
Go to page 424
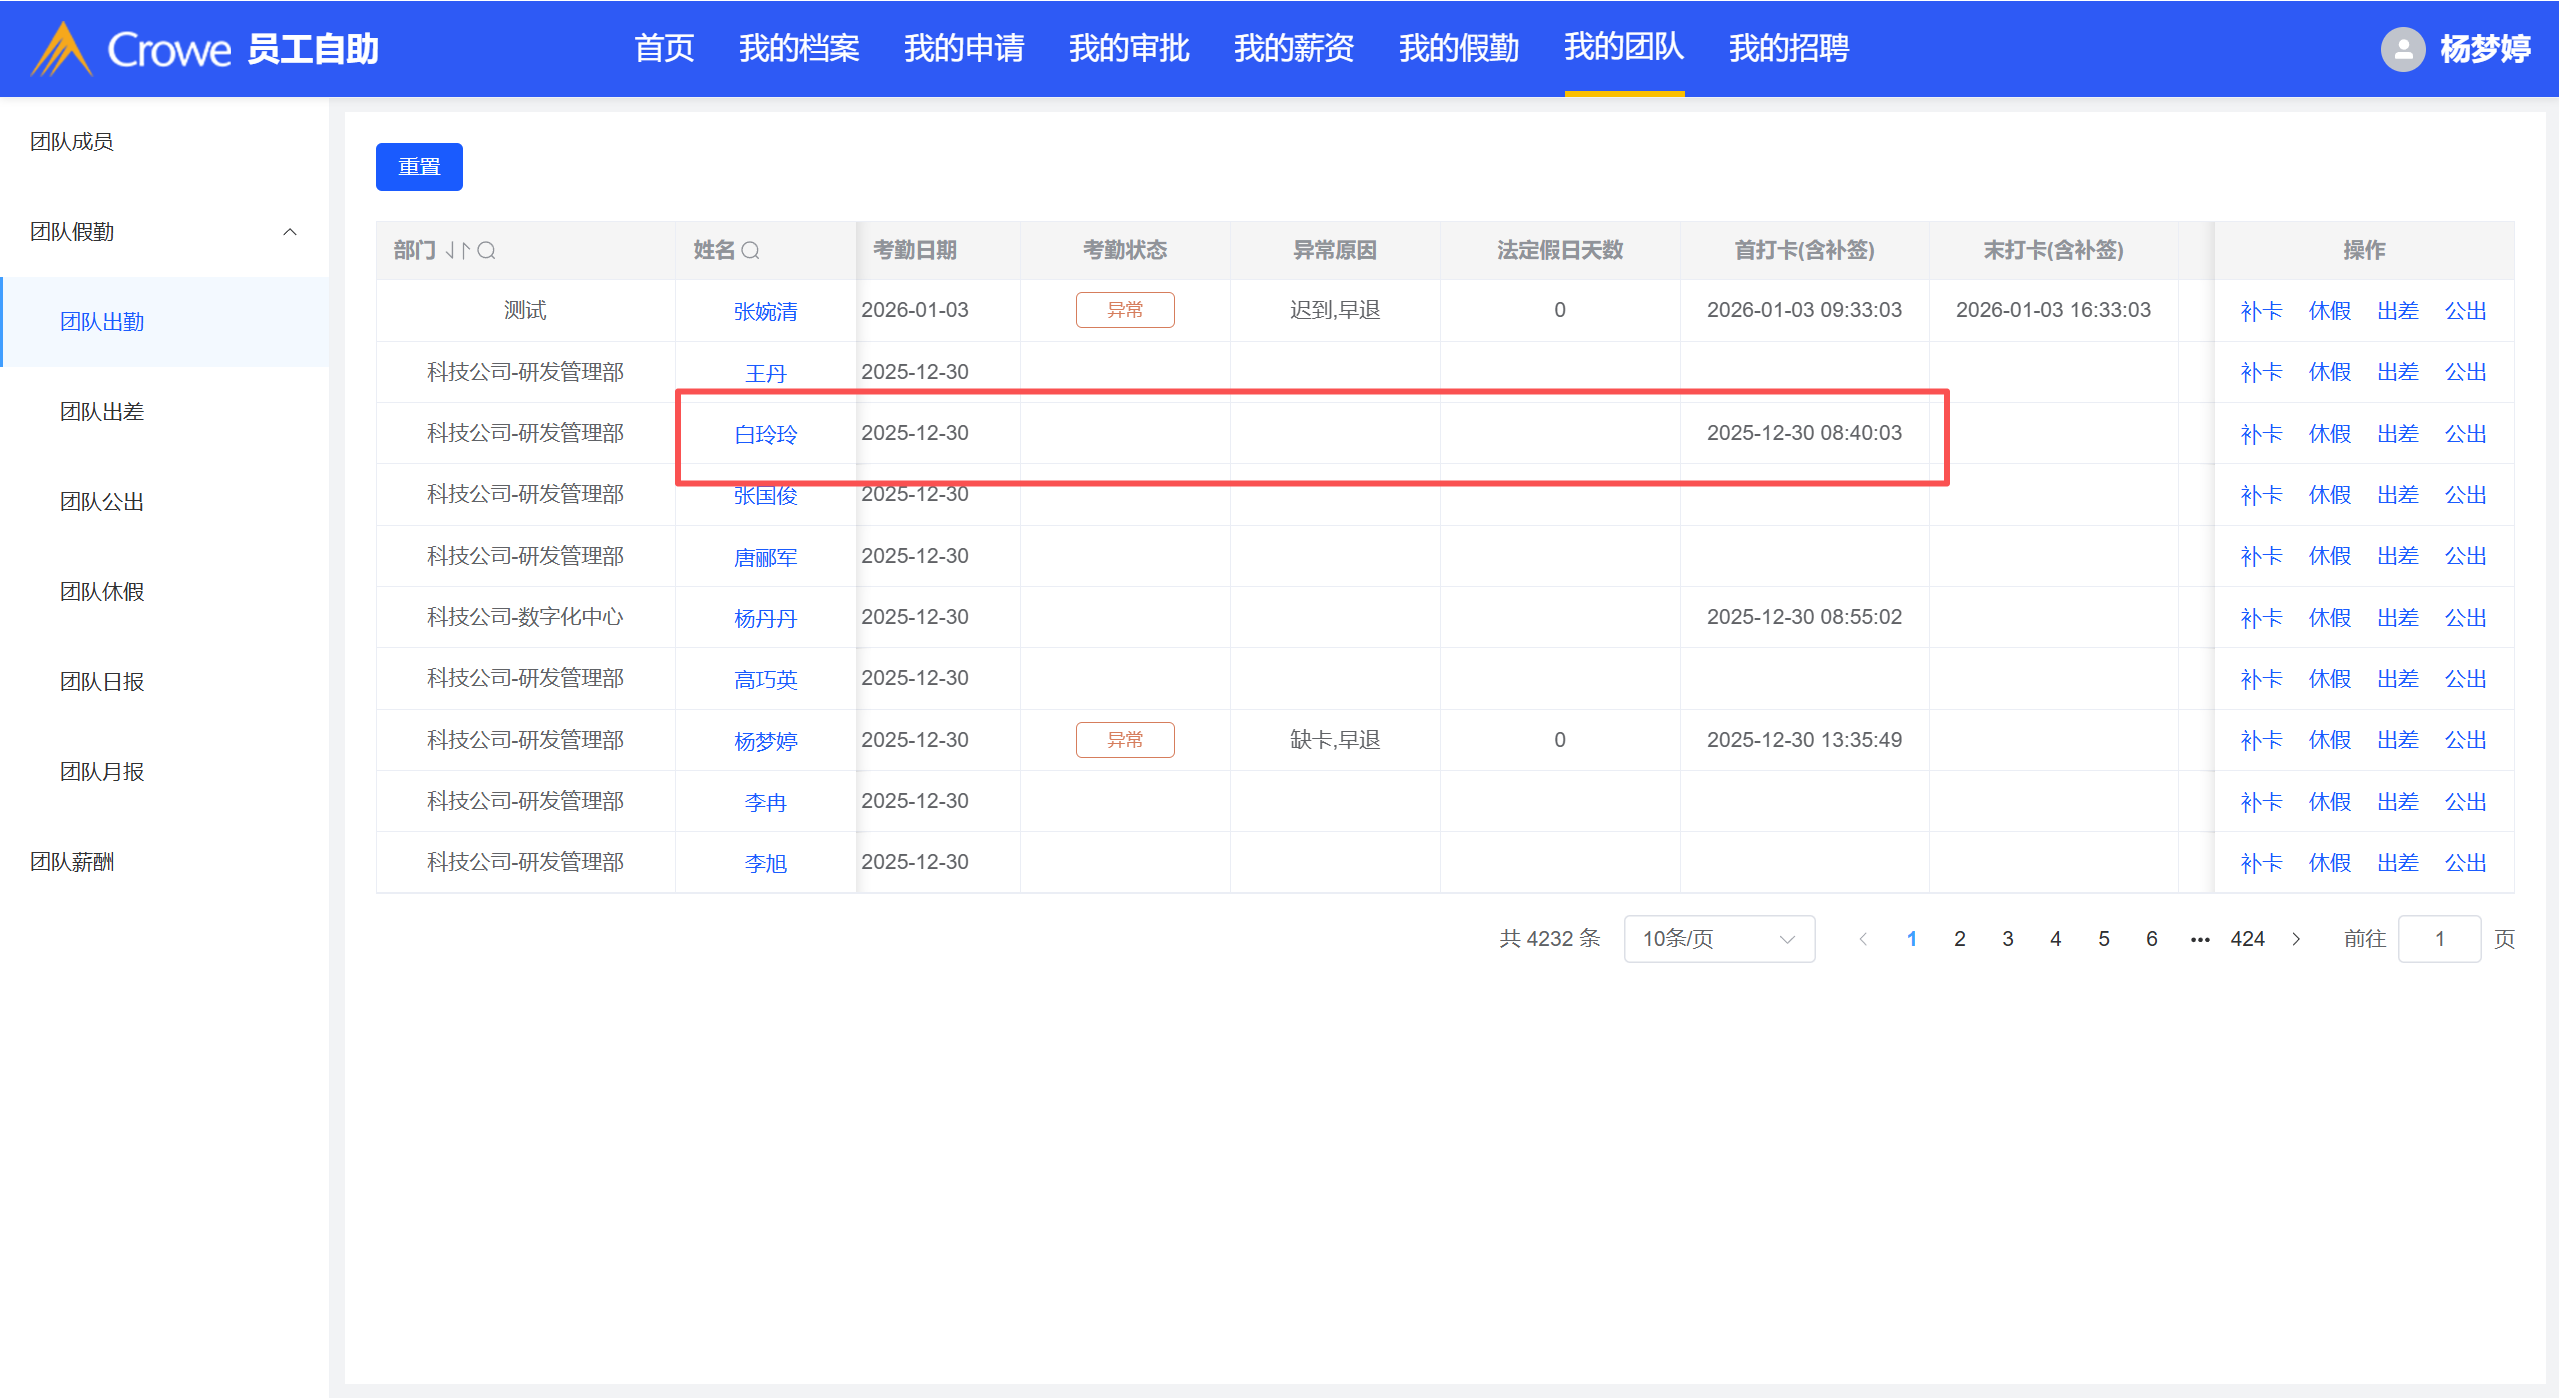(x=2247, y=939)
